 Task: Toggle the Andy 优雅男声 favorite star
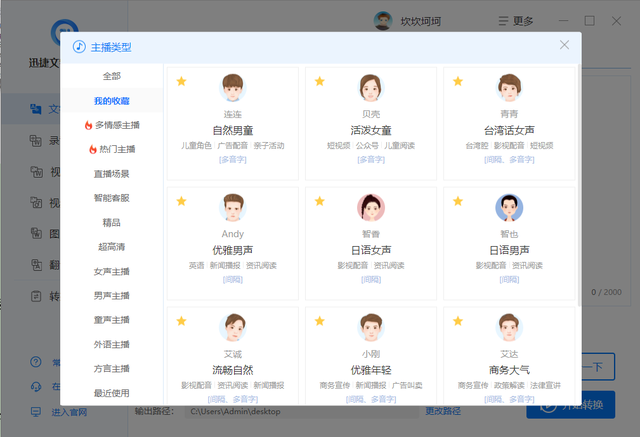pyautogui.click(x=181, y=201)
